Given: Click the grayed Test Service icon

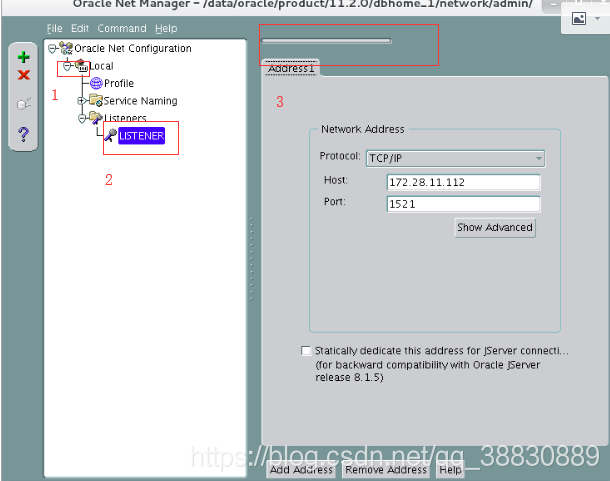Looking at the screenshot, I should coord(24,104).
